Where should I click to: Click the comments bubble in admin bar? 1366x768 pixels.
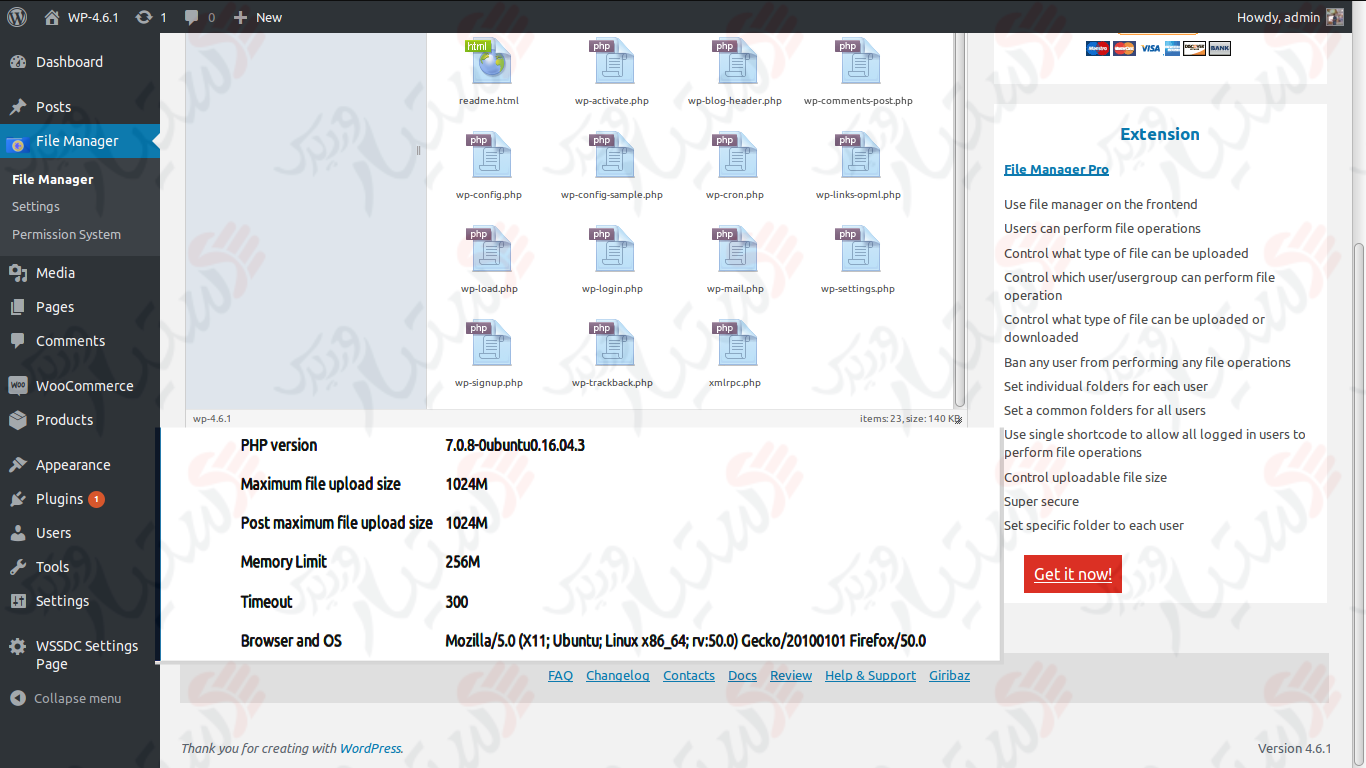tap(199, 17)
